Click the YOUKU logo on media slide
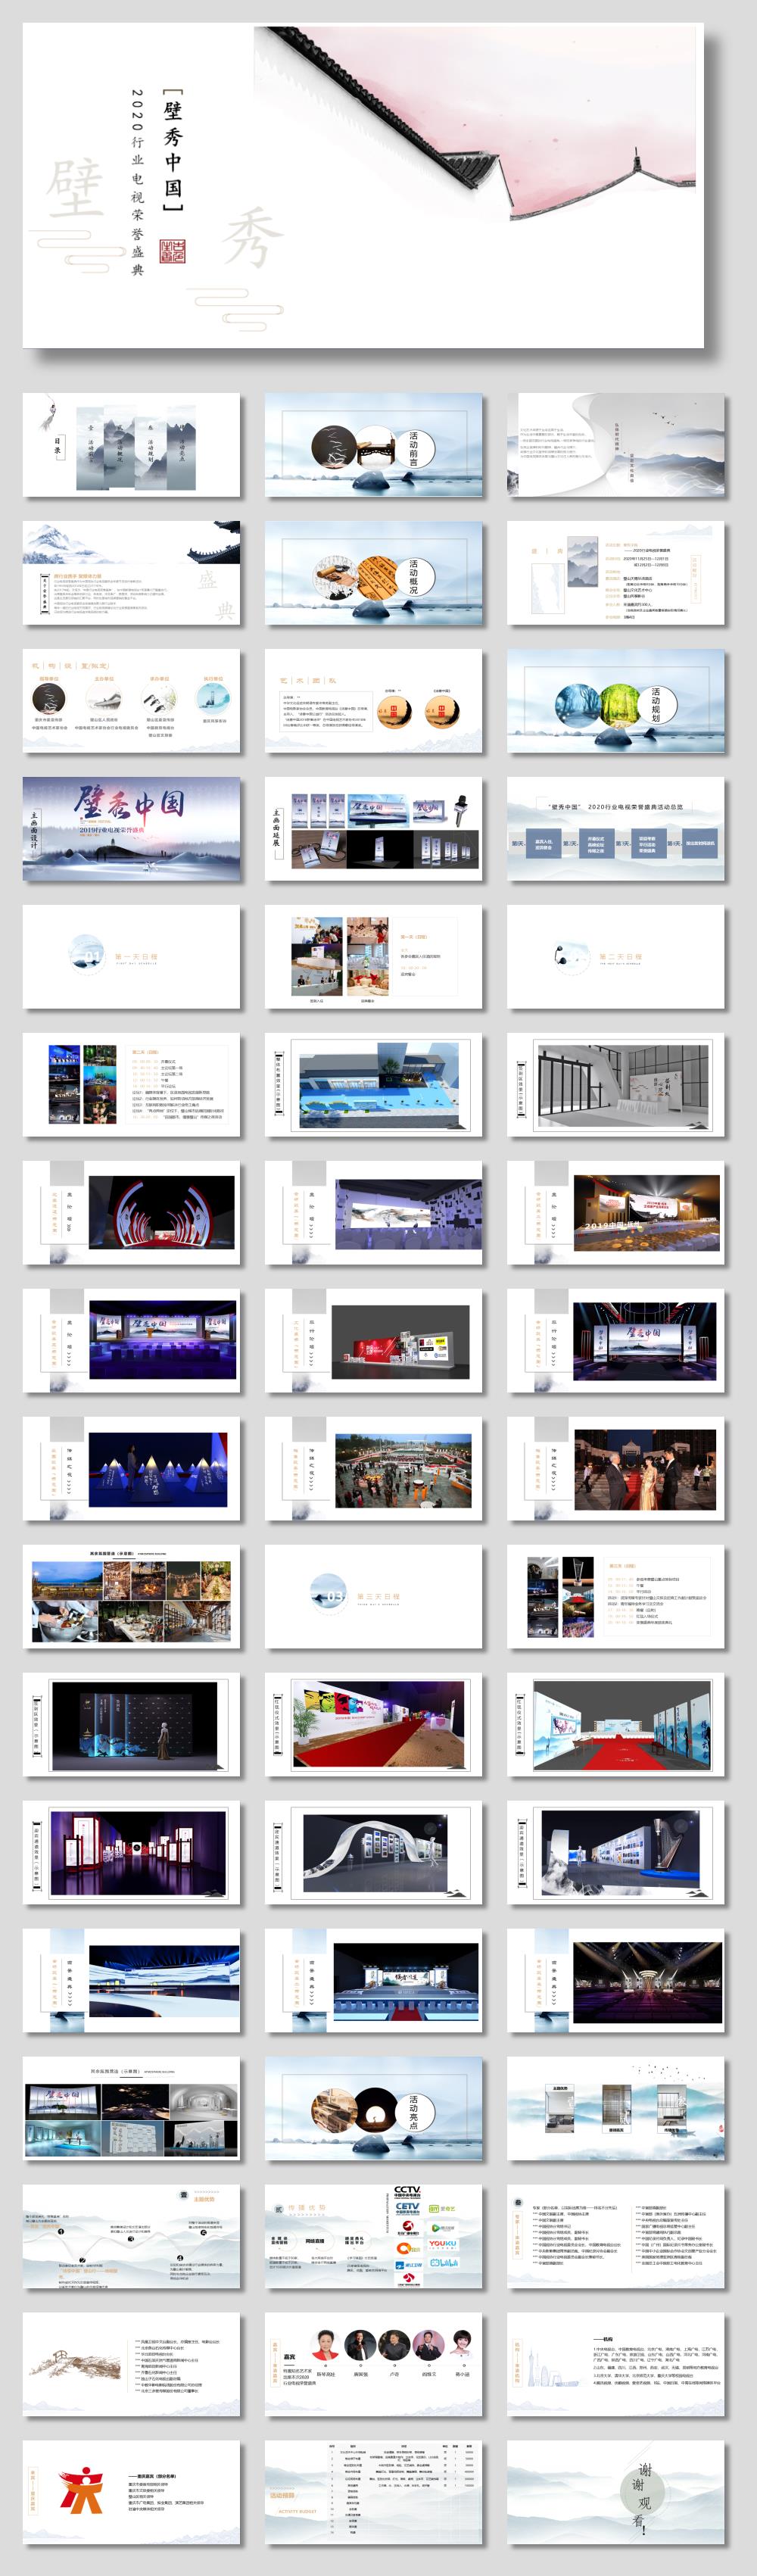 tap(442, 2244)
